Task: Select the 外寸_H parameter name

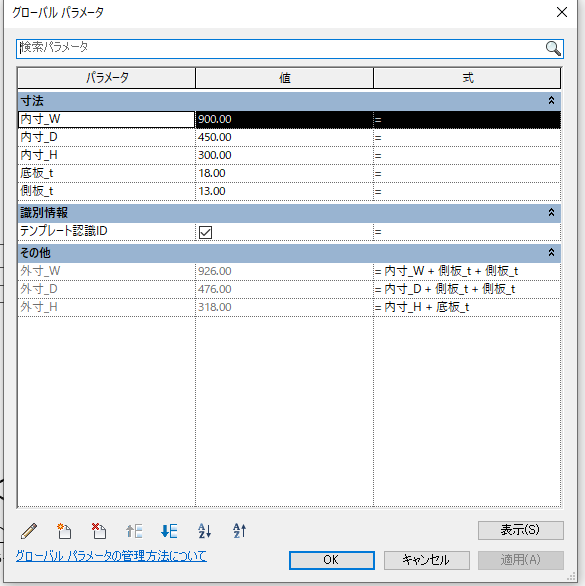Action: (107, 307)
